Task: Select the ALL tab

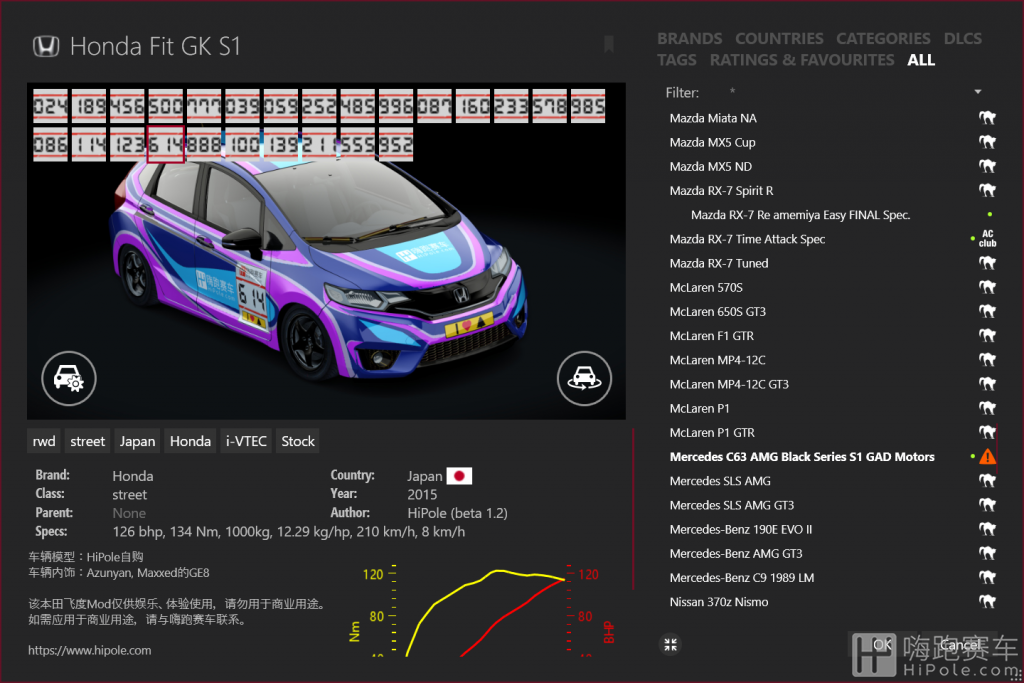Action: pyautogui.click(x=921, y=60)
